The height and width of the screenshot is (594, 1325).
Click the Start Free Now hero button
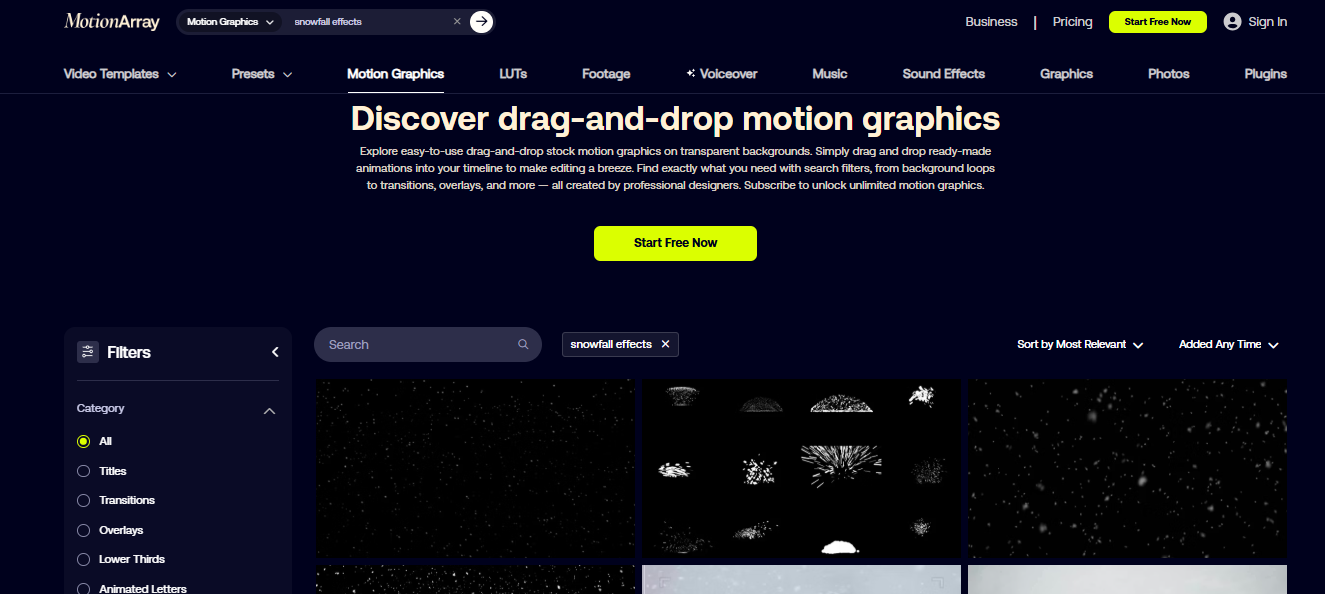tap(675, 243)
